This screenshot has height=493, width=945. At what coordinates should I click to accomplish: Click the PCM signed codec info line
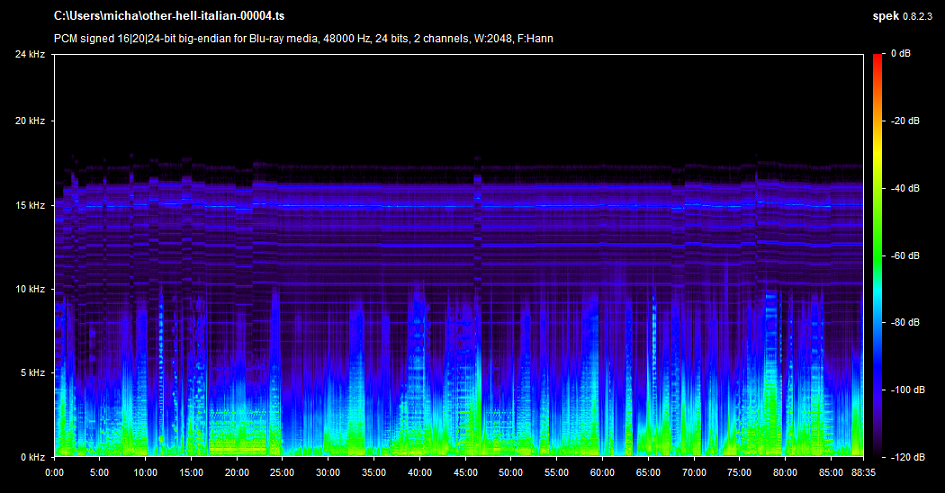pyautogui.click(x=304, y=39)
